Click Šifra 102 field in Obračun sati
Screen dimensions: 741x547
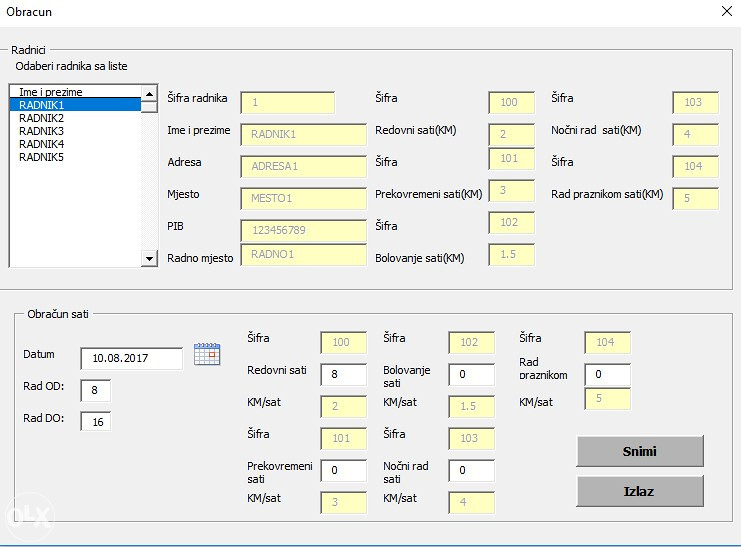[x=471, y=343]
